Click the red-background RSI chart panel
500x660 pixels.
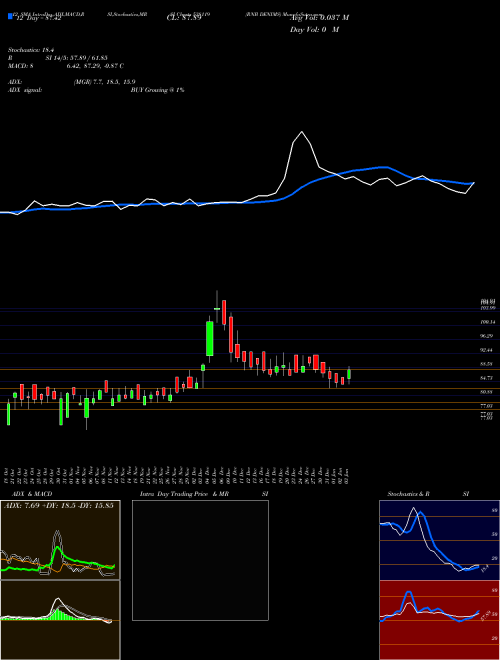[439, 620]
